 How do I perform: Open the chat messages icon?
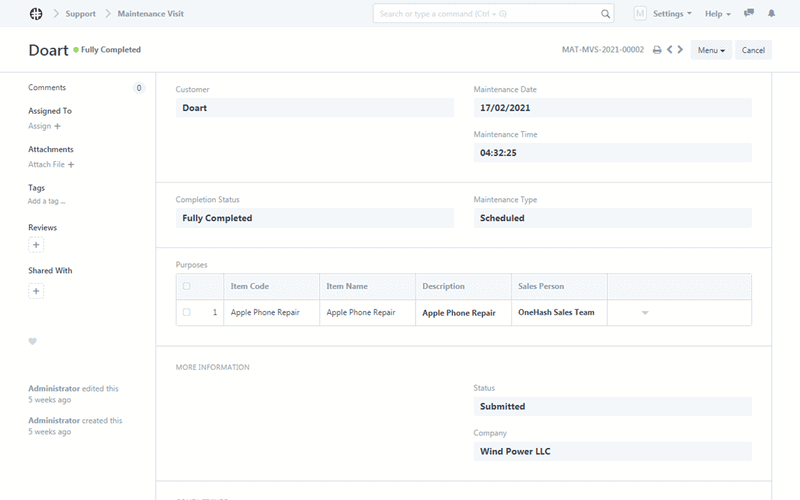pyautogui.click(x=749, y=14)
